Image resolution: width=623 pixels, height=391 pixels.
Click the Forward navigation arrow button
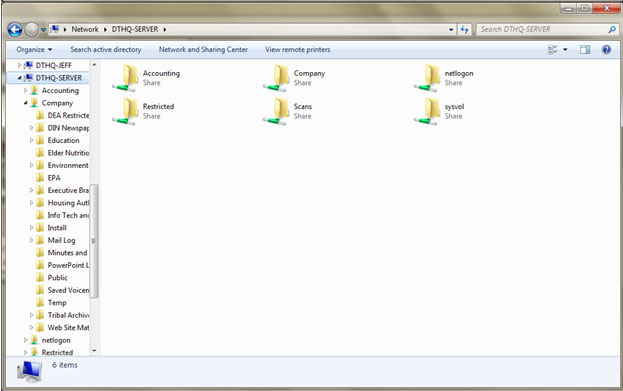point(31,29)
